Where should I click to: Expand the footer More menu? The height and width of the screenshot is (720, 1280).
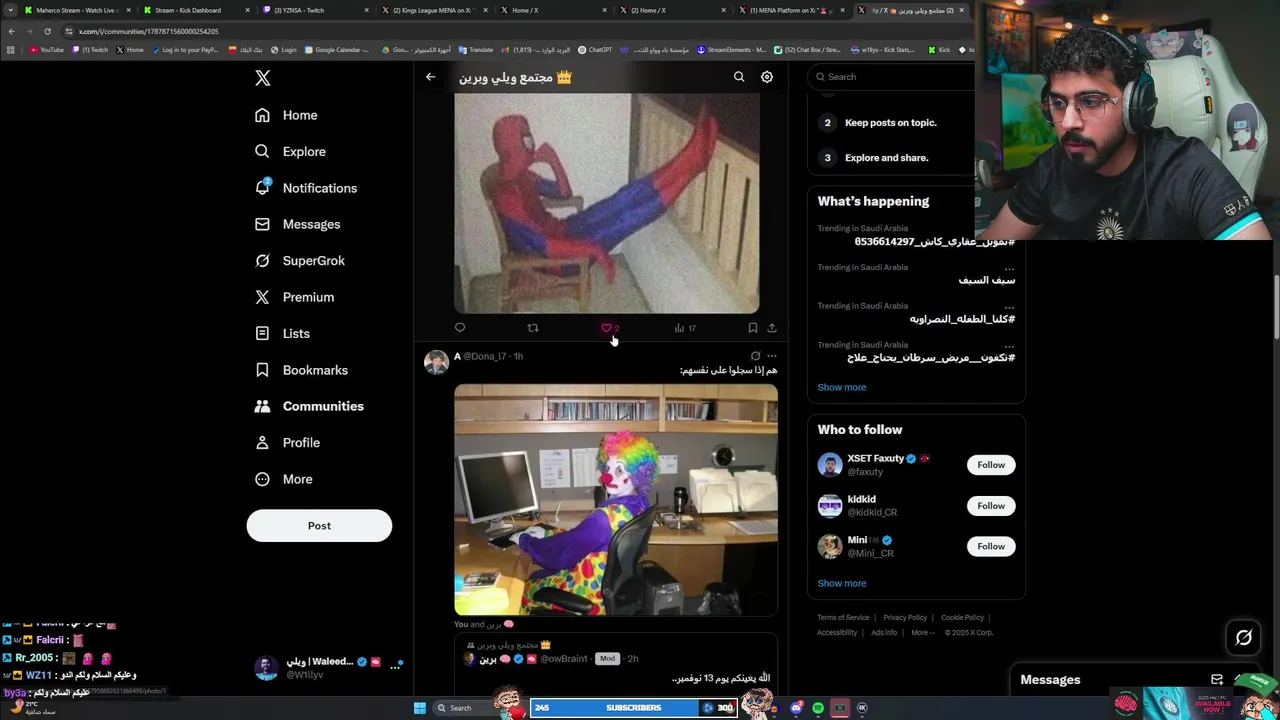[x=923, y=633]
